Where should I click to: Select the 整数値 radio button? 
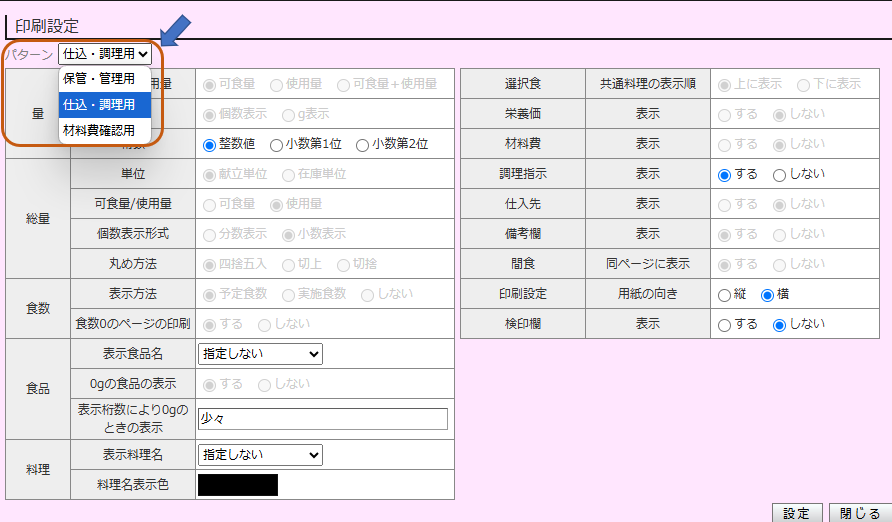209,145
